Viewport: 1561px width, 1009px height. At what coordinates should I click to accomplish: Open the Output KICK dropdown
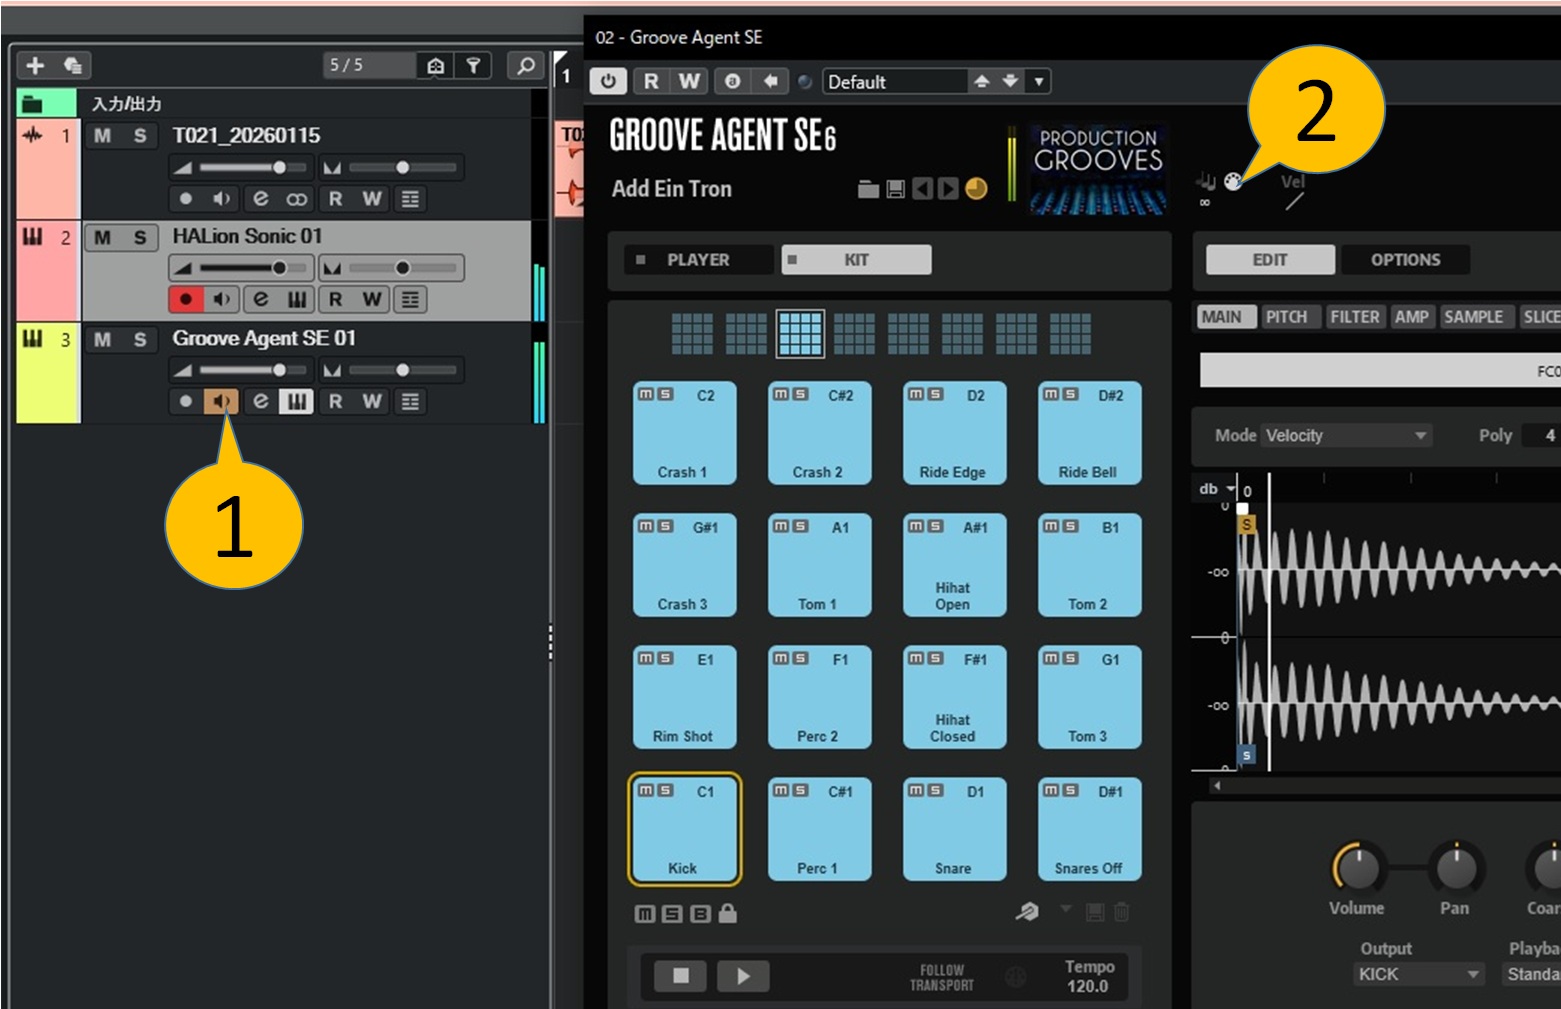point(1472,974)
